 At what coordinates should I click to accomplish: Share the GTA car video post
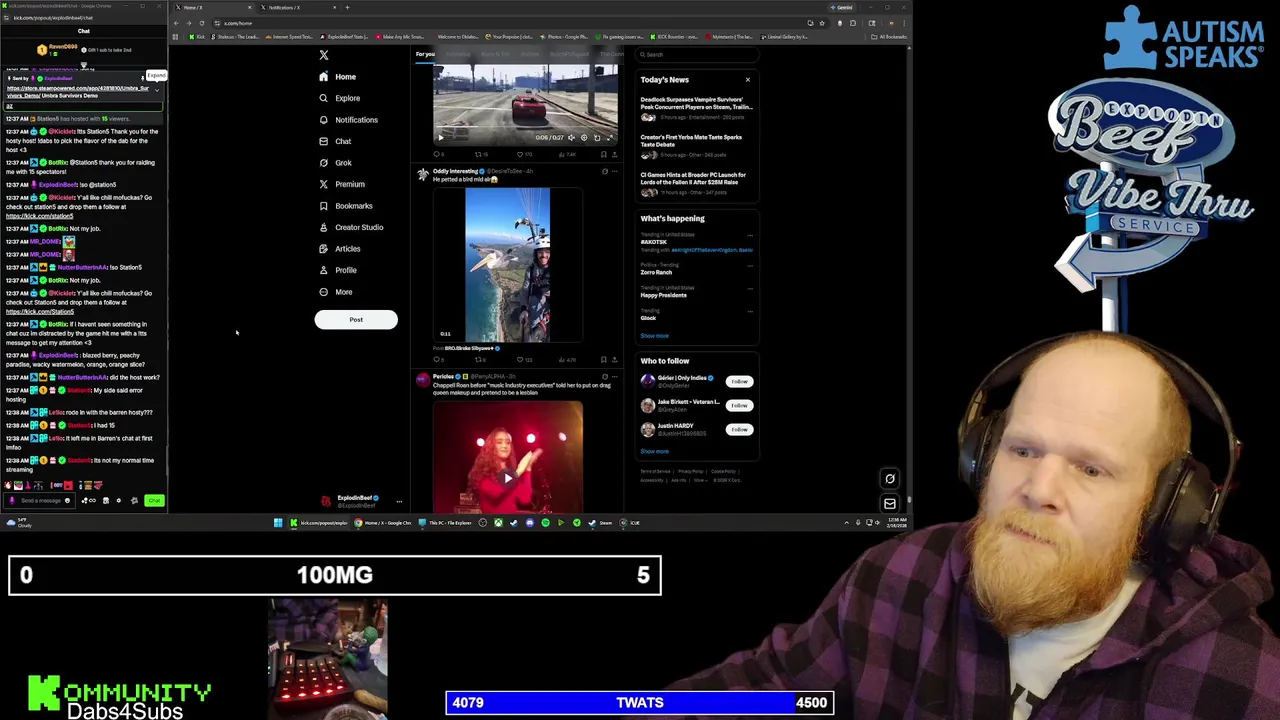point(614,155)
